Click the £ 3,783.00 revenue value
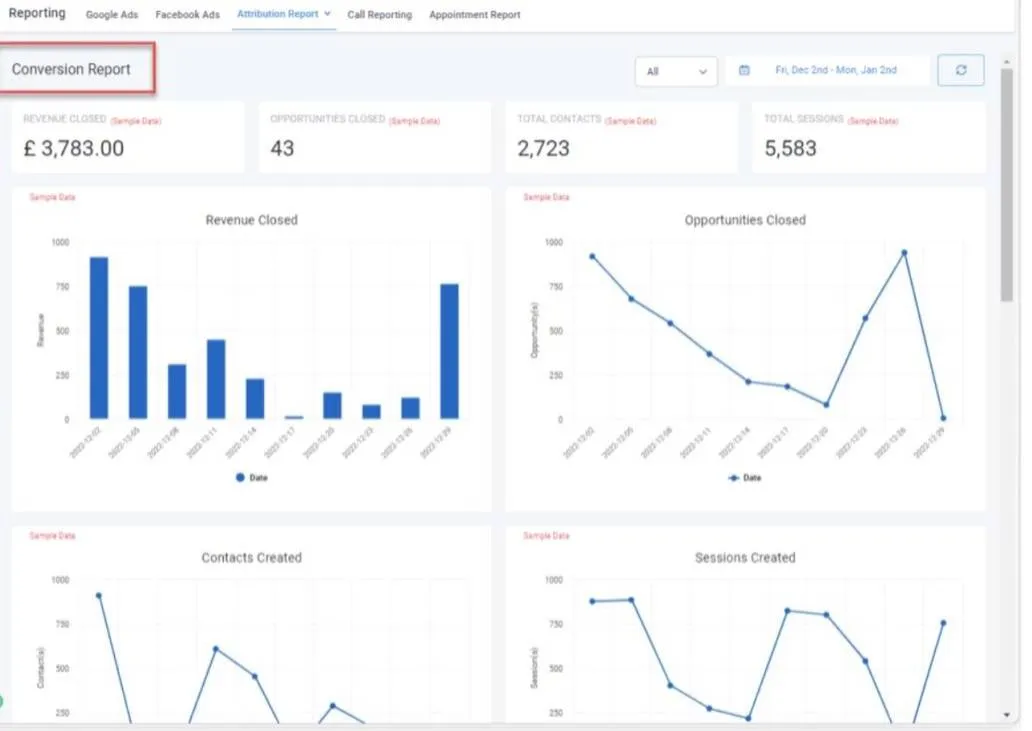Viewport: 1032px width, 731px height. (74, 148)
